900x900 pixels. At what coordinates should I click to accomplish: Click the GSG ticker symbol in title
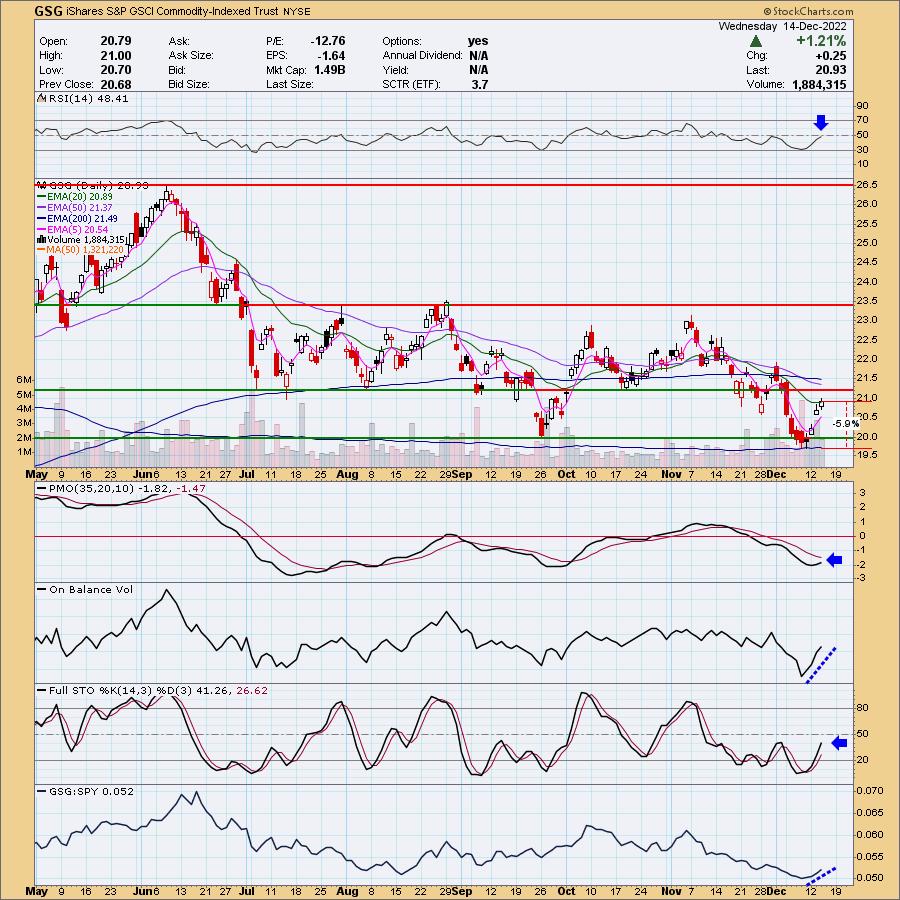[49, 11]
